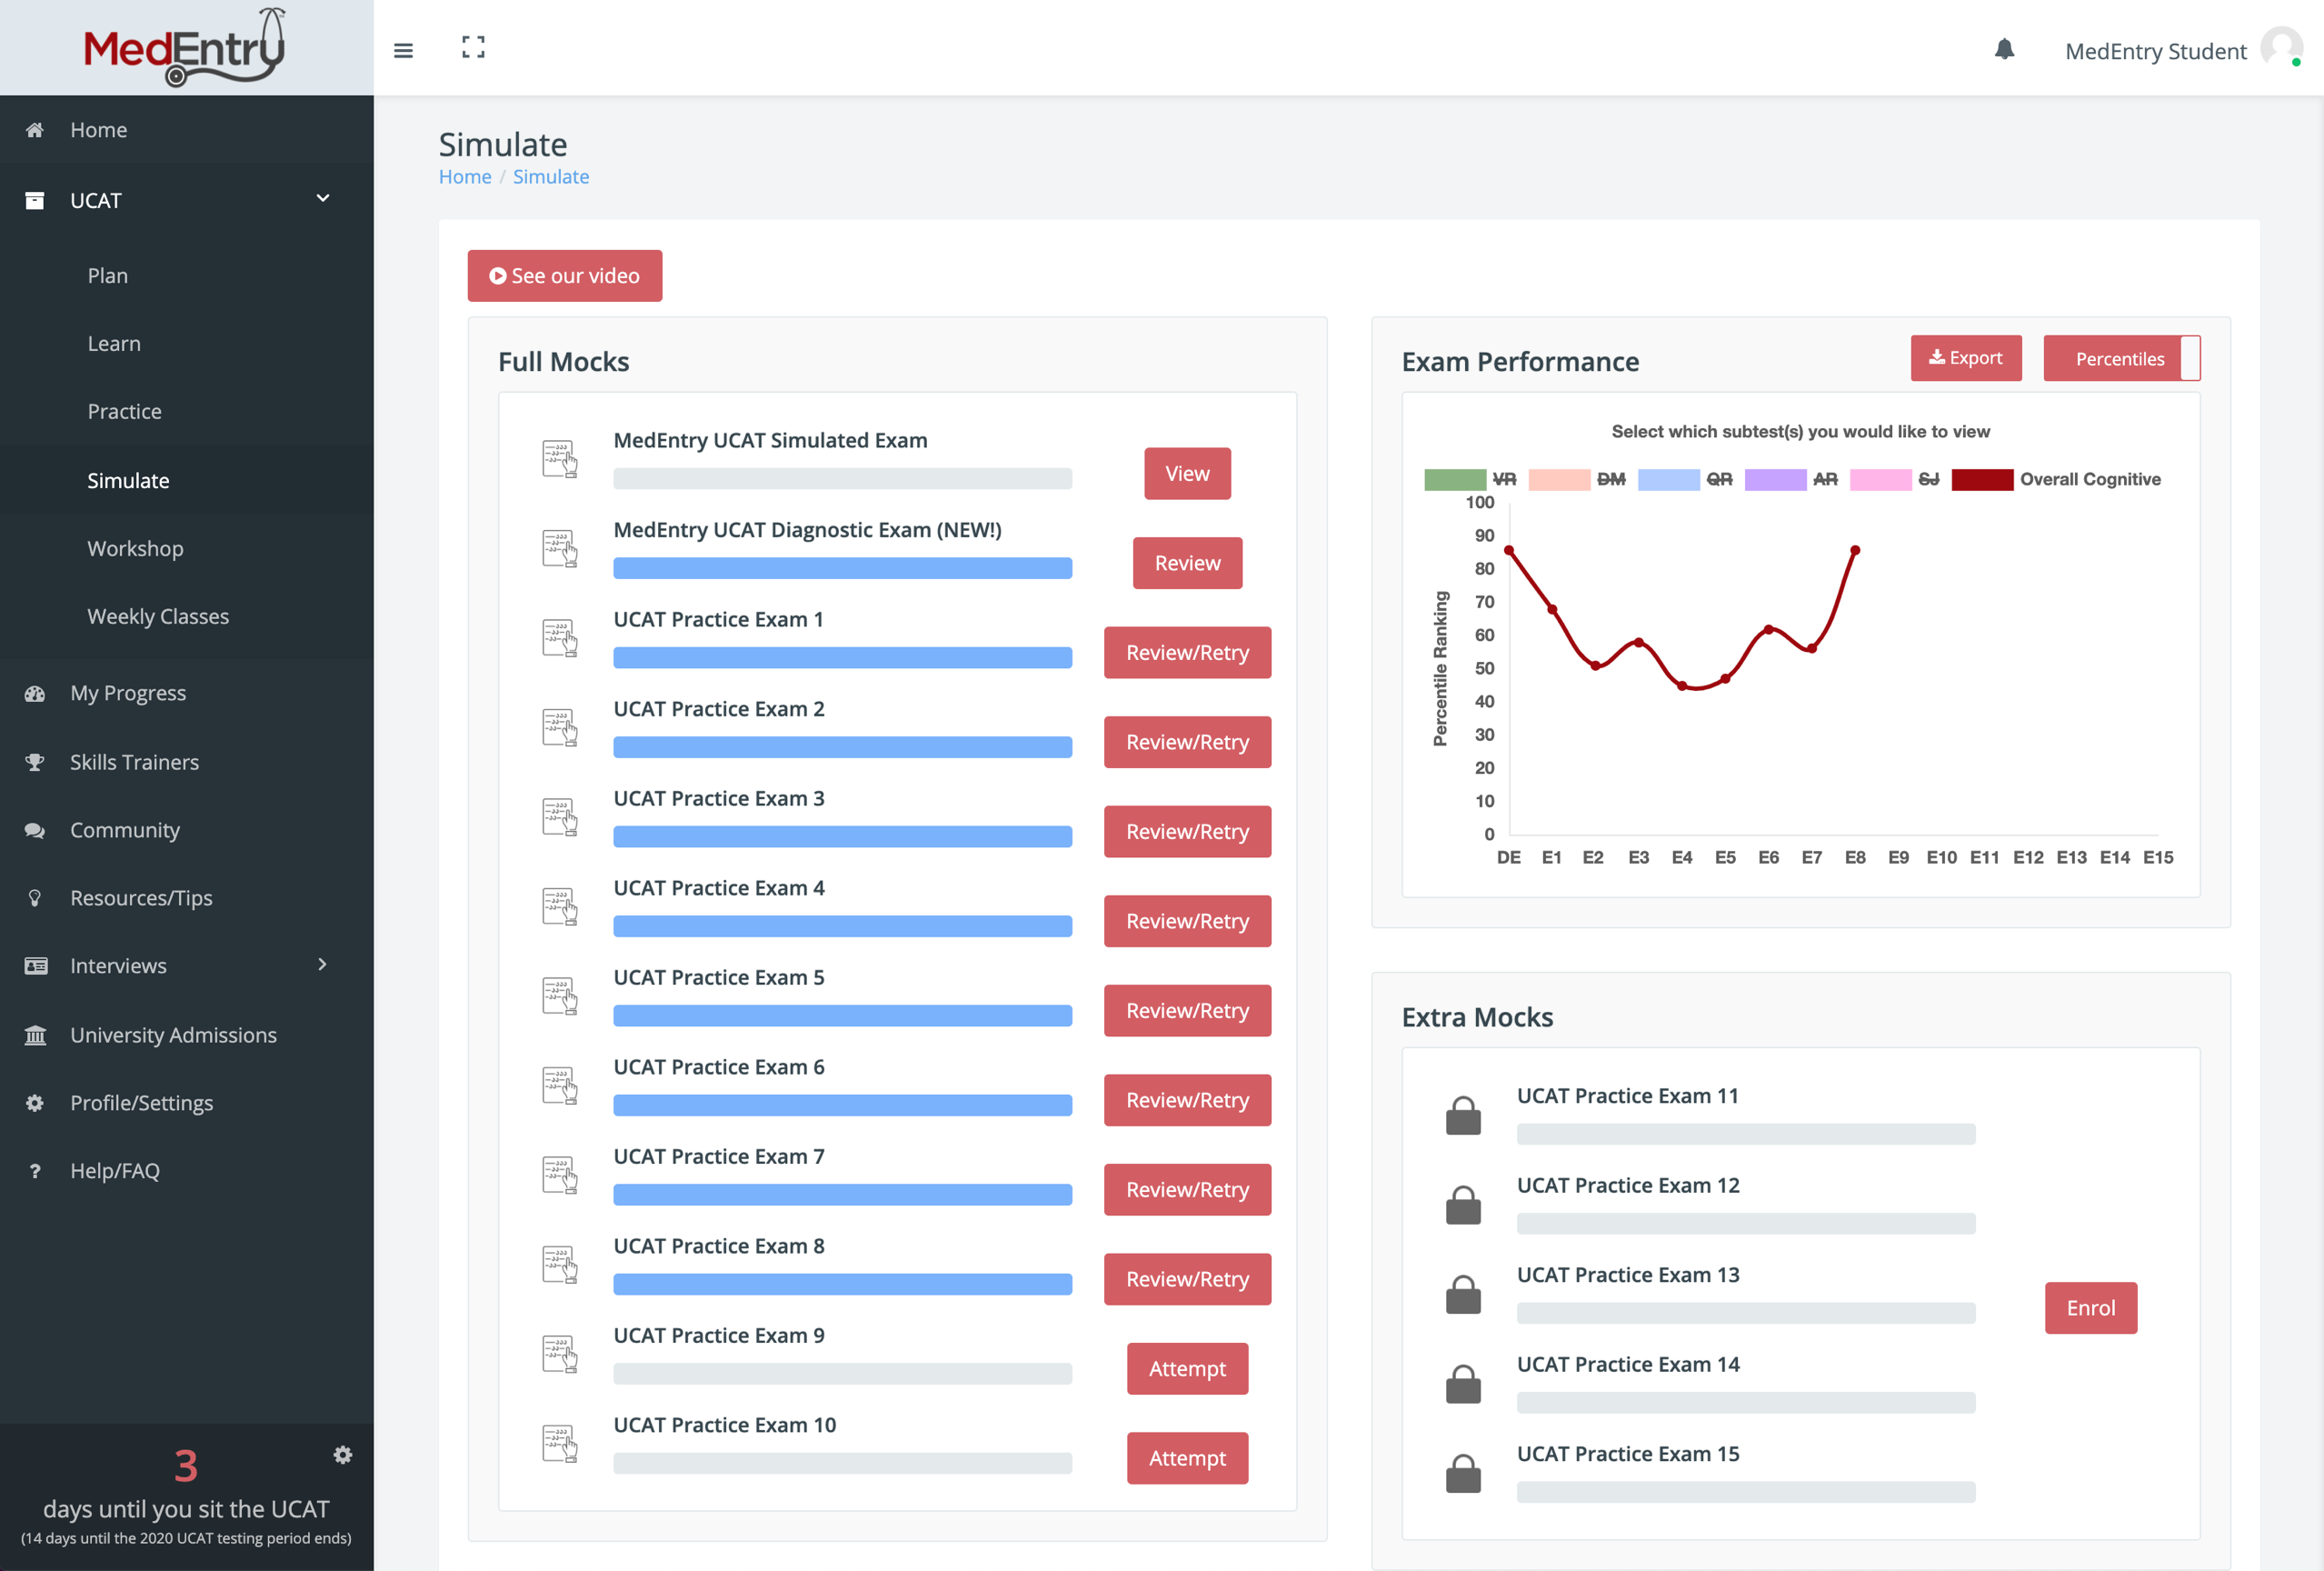This screenshot has height=1571, width=2324.
Task: Click the exam icon beside UCAT Practice Exam 5
Action: click(559, 996)
